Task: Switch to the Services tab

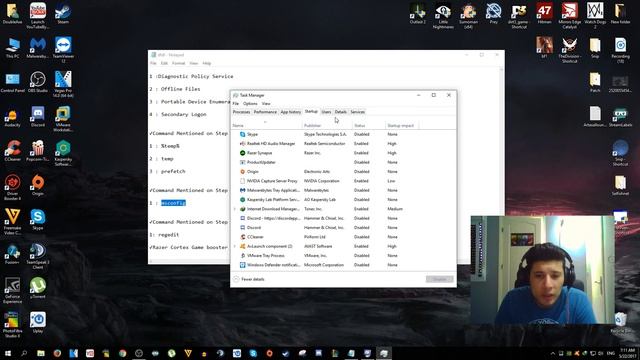Action: point(358,112)
